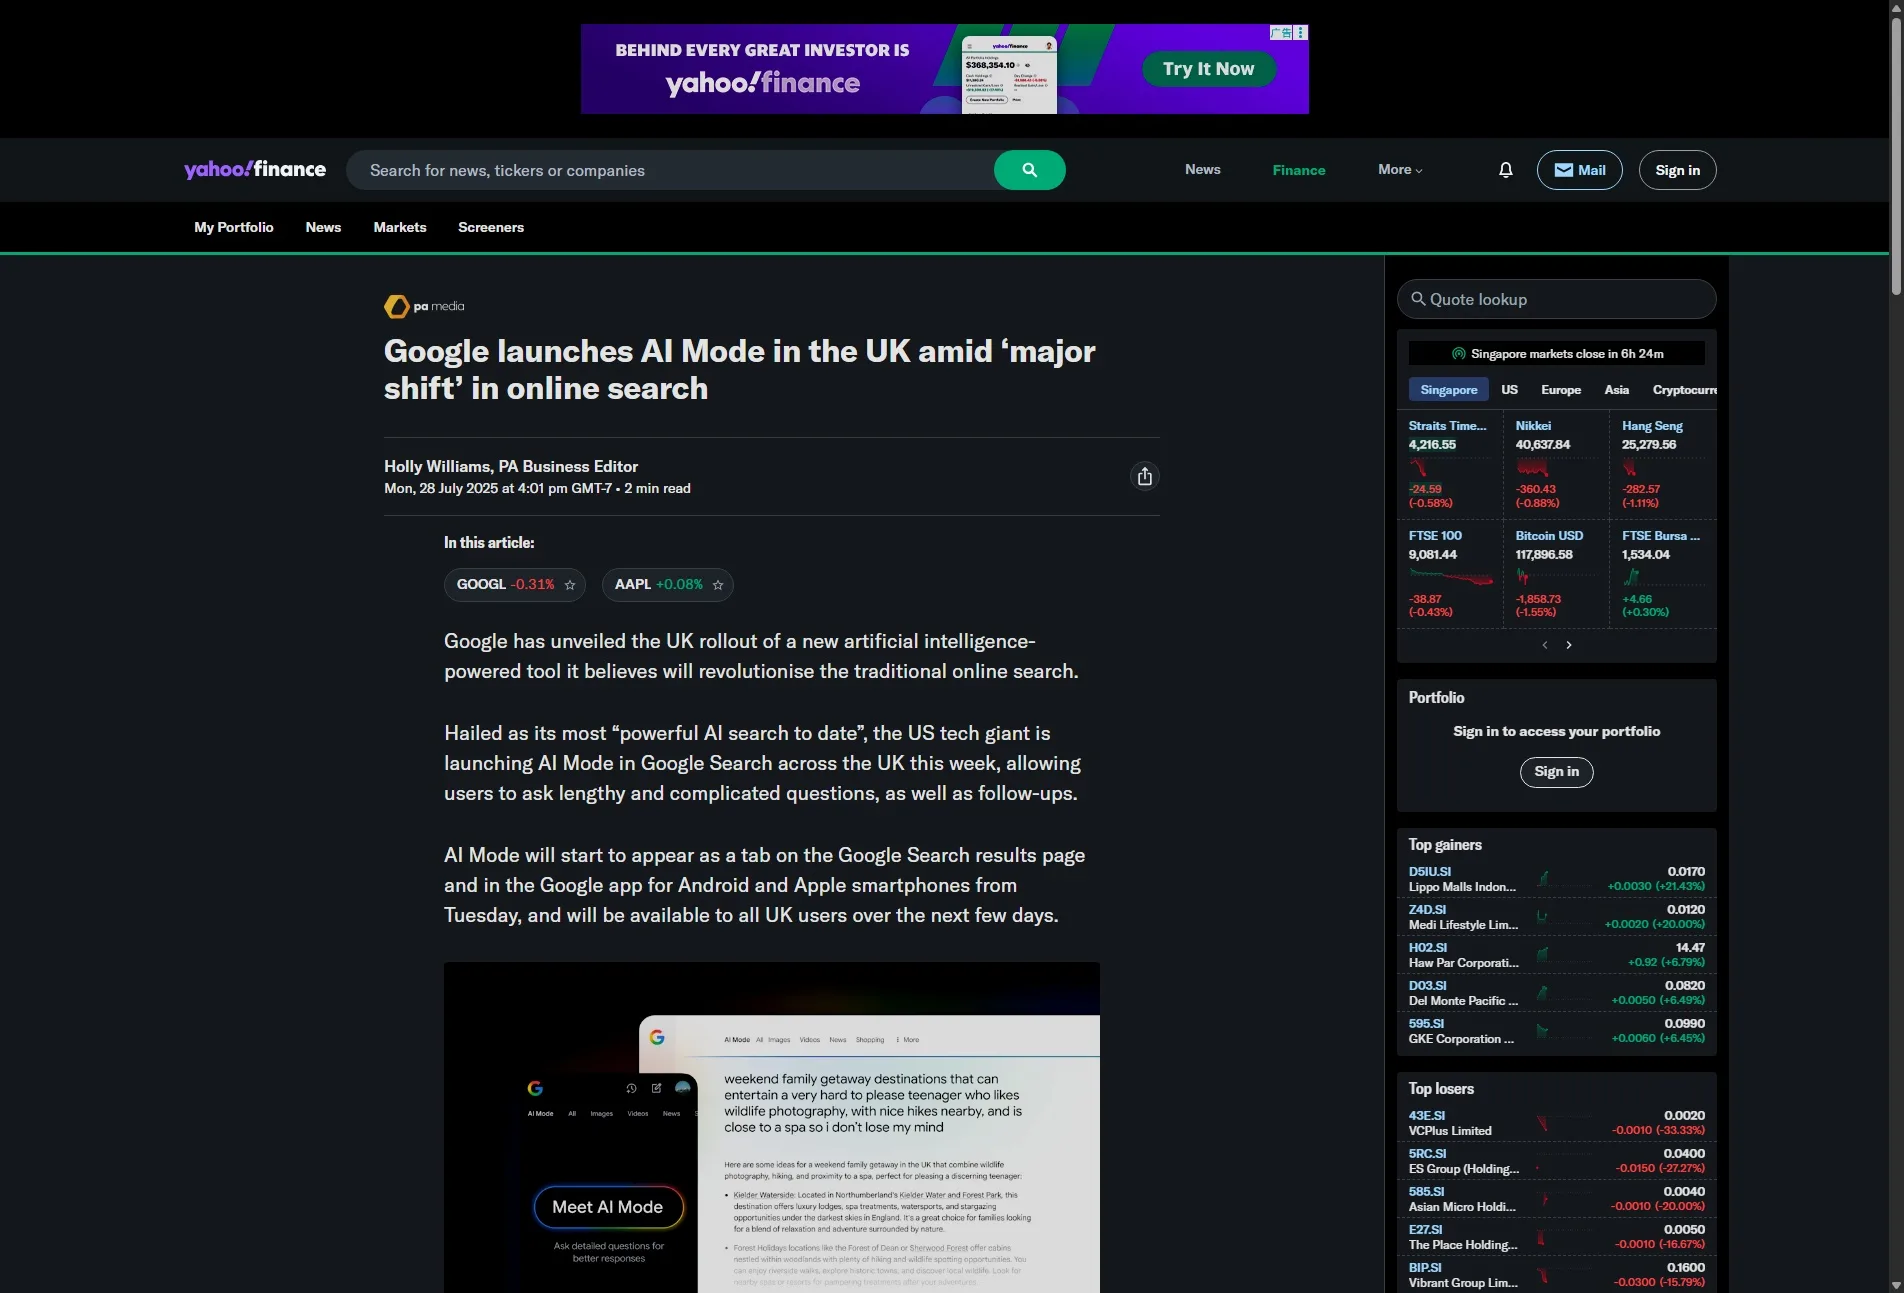Click Sign in under Portfolio
This screenshot has width=1904, height=1293.
tap(1556, 772)
